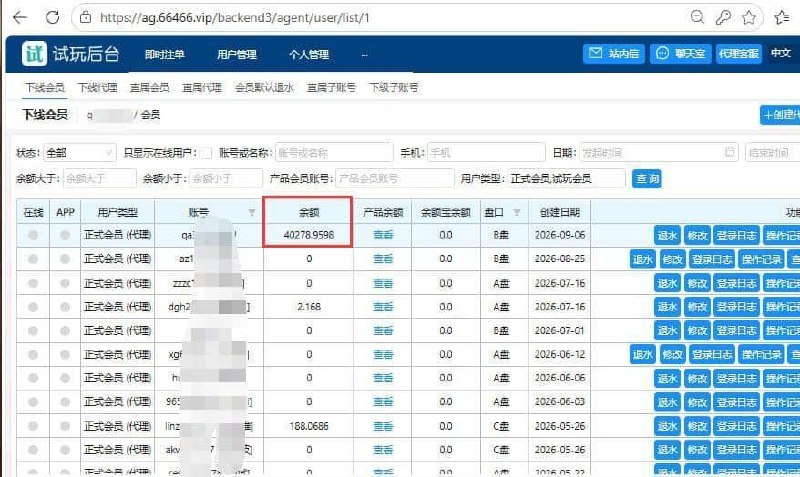Select the 产品余额 column header
Image resolution: width=800 pixels, height=477 pixels.
[383, 212]
